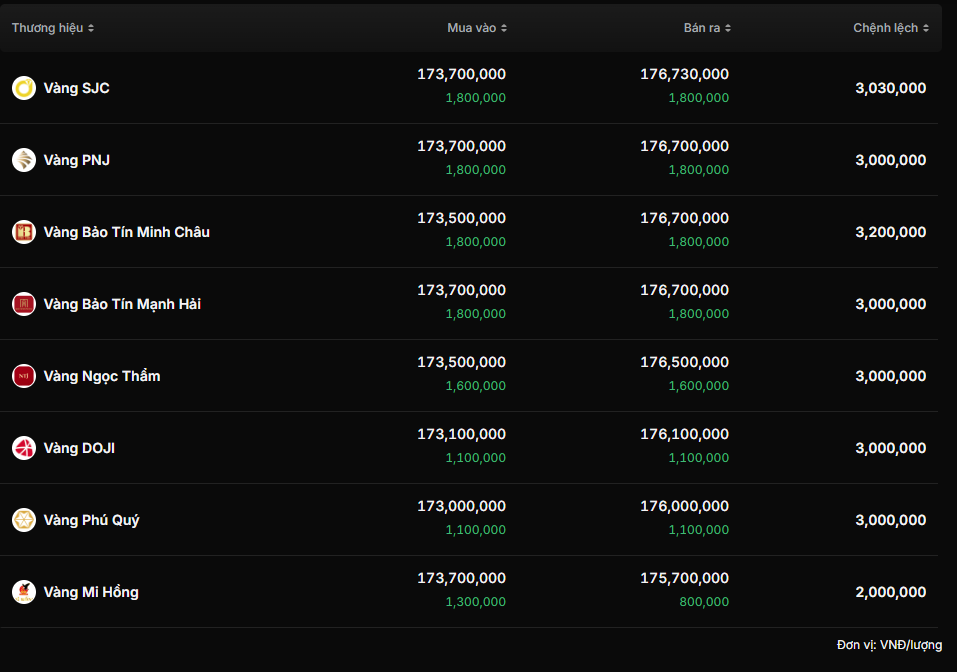Click Phú Quý buy price 173,000,000
This screenshot has width=957, height=672.
coord(461,506)
